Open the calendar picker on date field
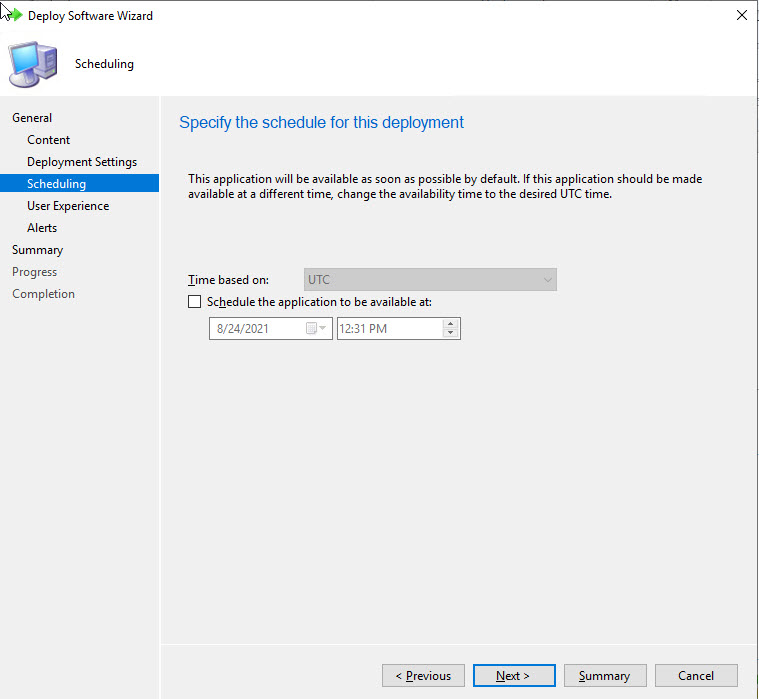The width and height of the screenshot is (759, 699). tap(311, 328)
